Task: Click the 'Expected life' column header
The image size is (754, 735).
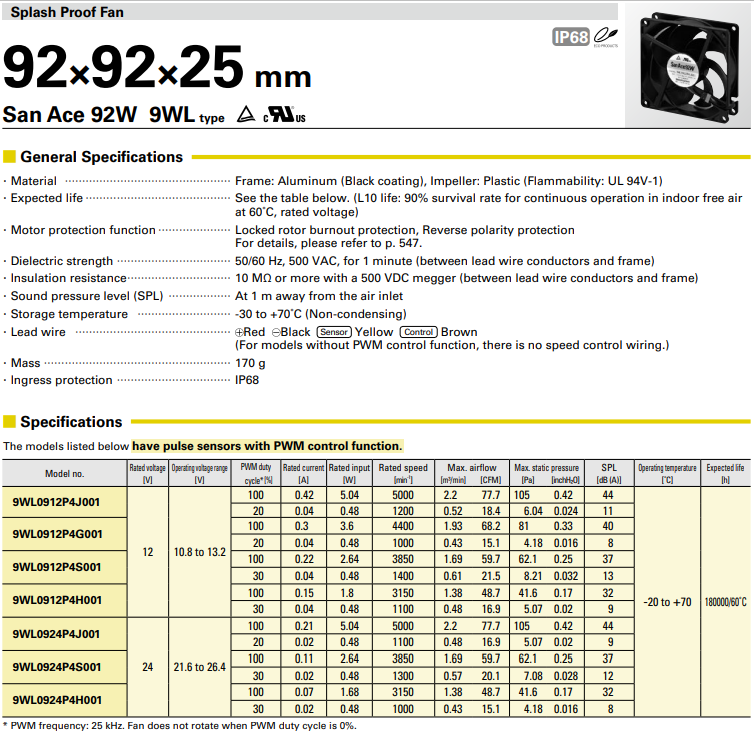Action: tap(724, 473)
